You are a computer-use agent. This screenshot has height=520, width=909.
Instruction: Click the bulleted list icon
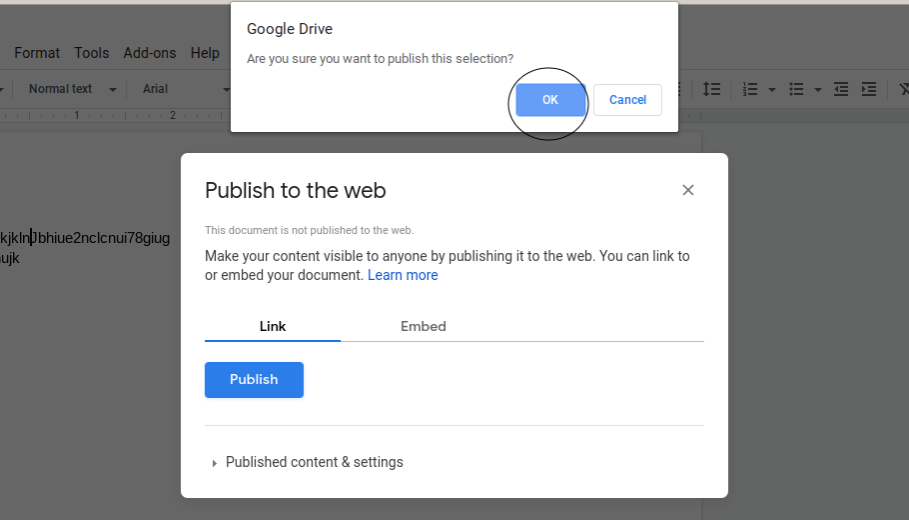pyautogui.click(x=796, y=89)
